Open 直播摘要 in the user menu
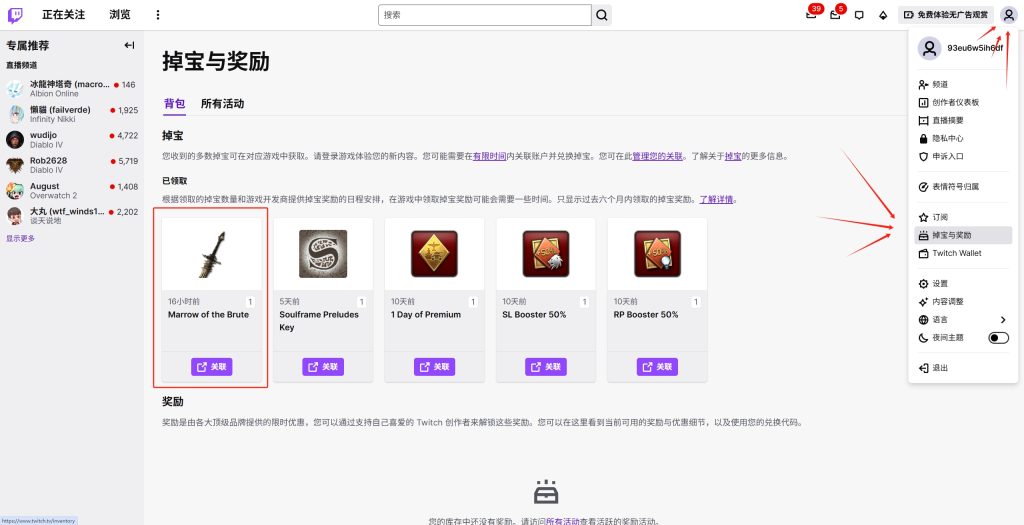The height and width of the screenshot is (525, 1024). [x=963, y=121]
